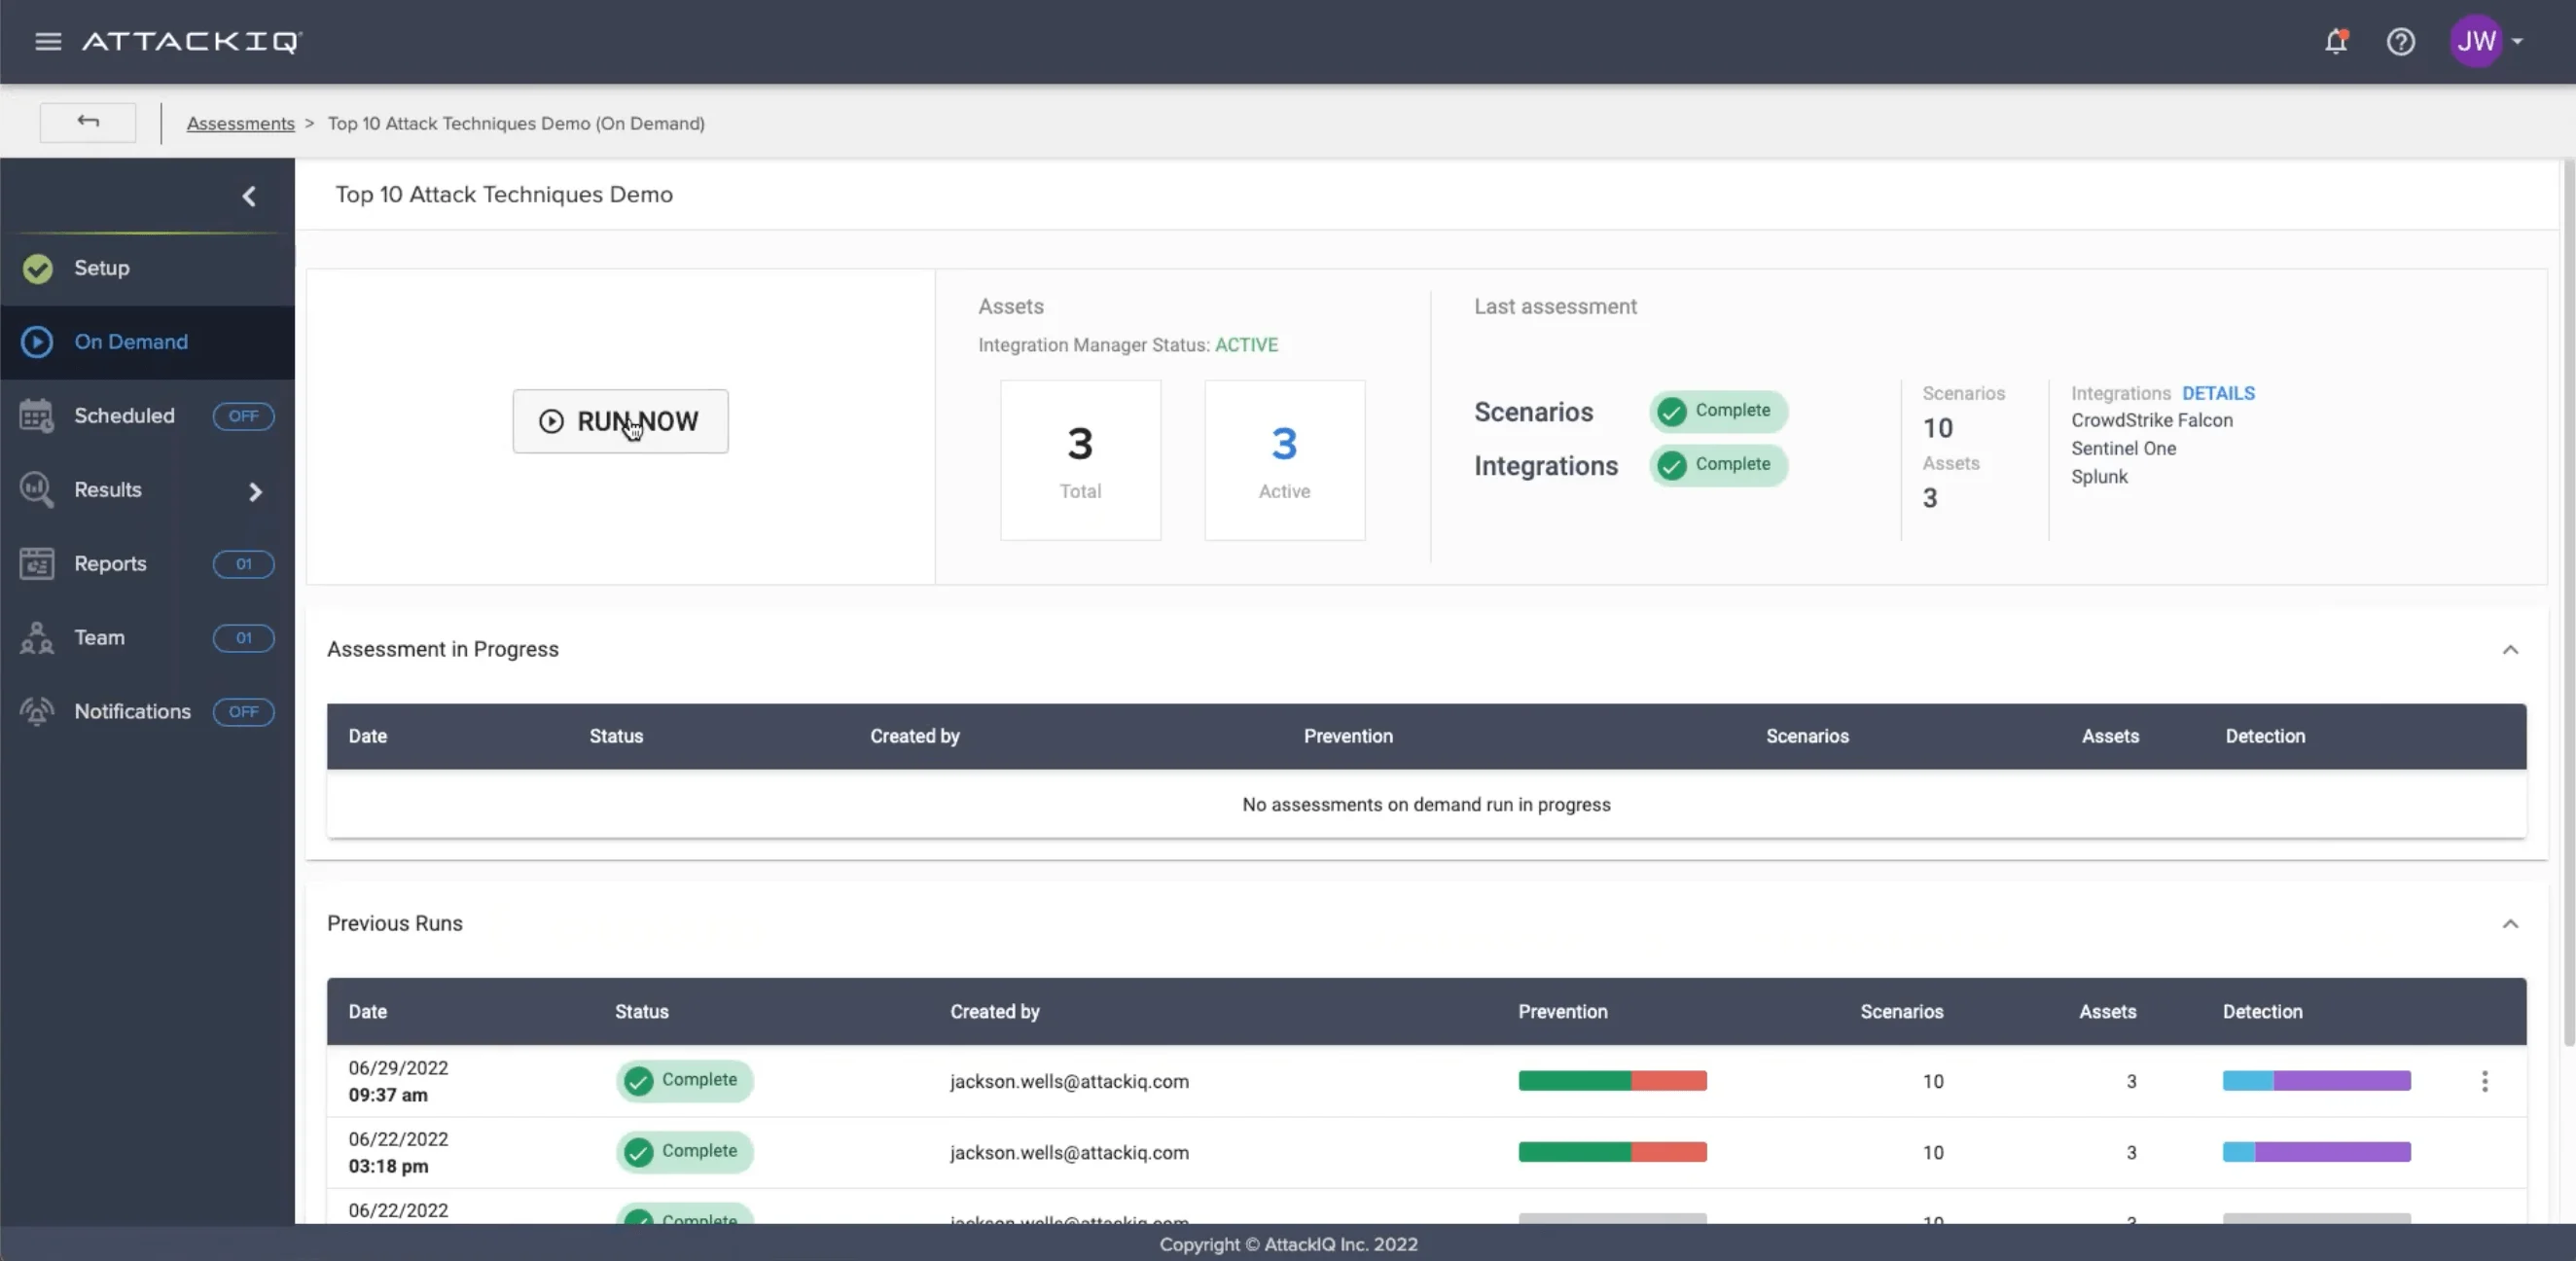Image resolution: width=2576 pixels, height=1261 pixels.
Task: Click the JW user avatar
Action: 2476,41
